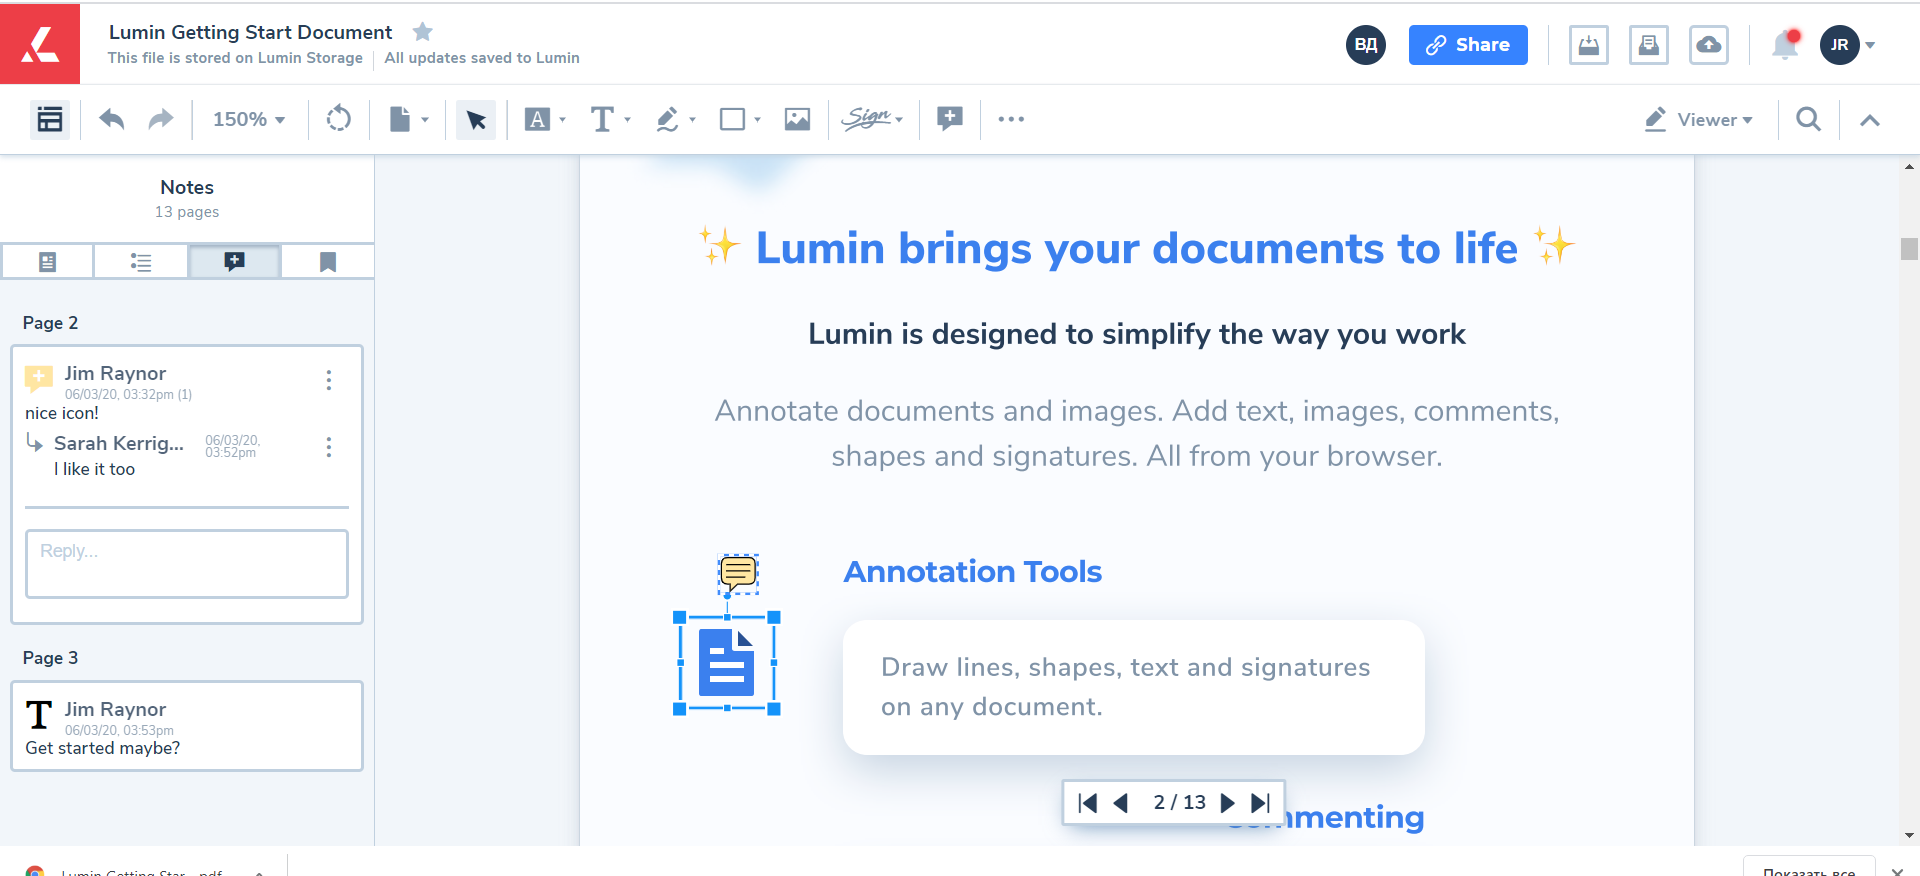Image resolution: width=1920 pixels, height=876 pixels.
Task: Click the "13 pages" label
Action: tap(187, 212)
